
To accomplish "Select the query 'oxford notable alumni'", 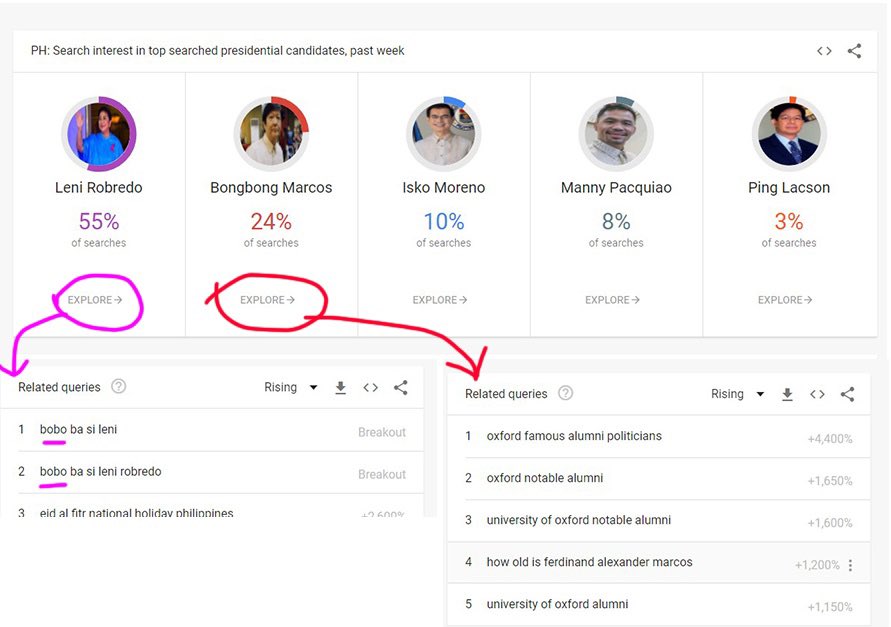I will [x=542, y=479].
